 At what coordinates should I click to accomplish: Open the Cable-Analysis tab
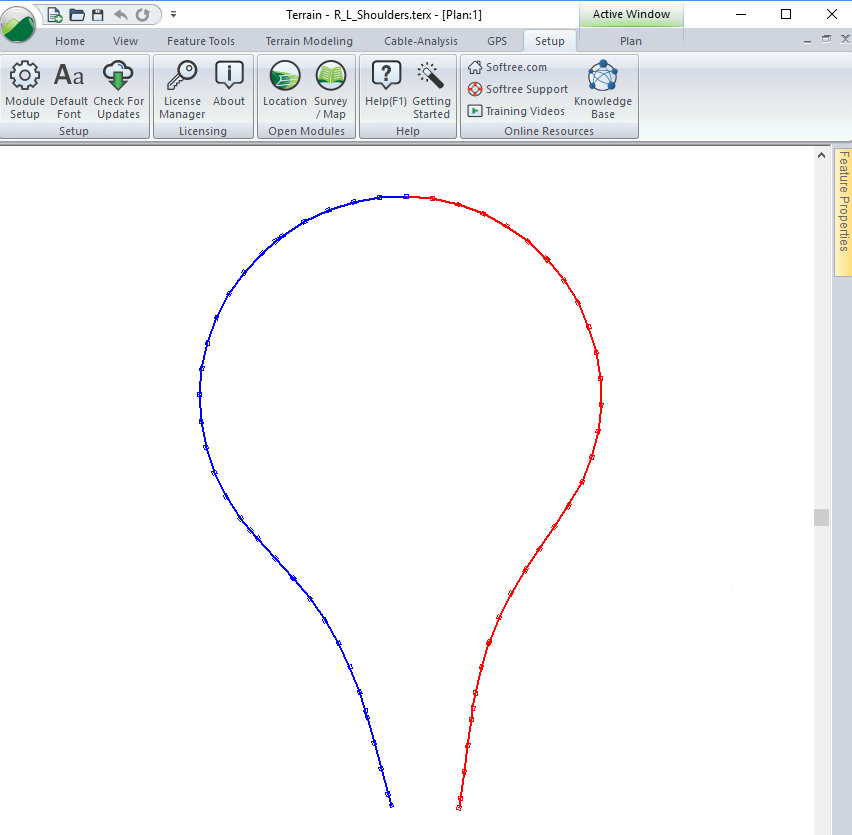pos(421,41)
